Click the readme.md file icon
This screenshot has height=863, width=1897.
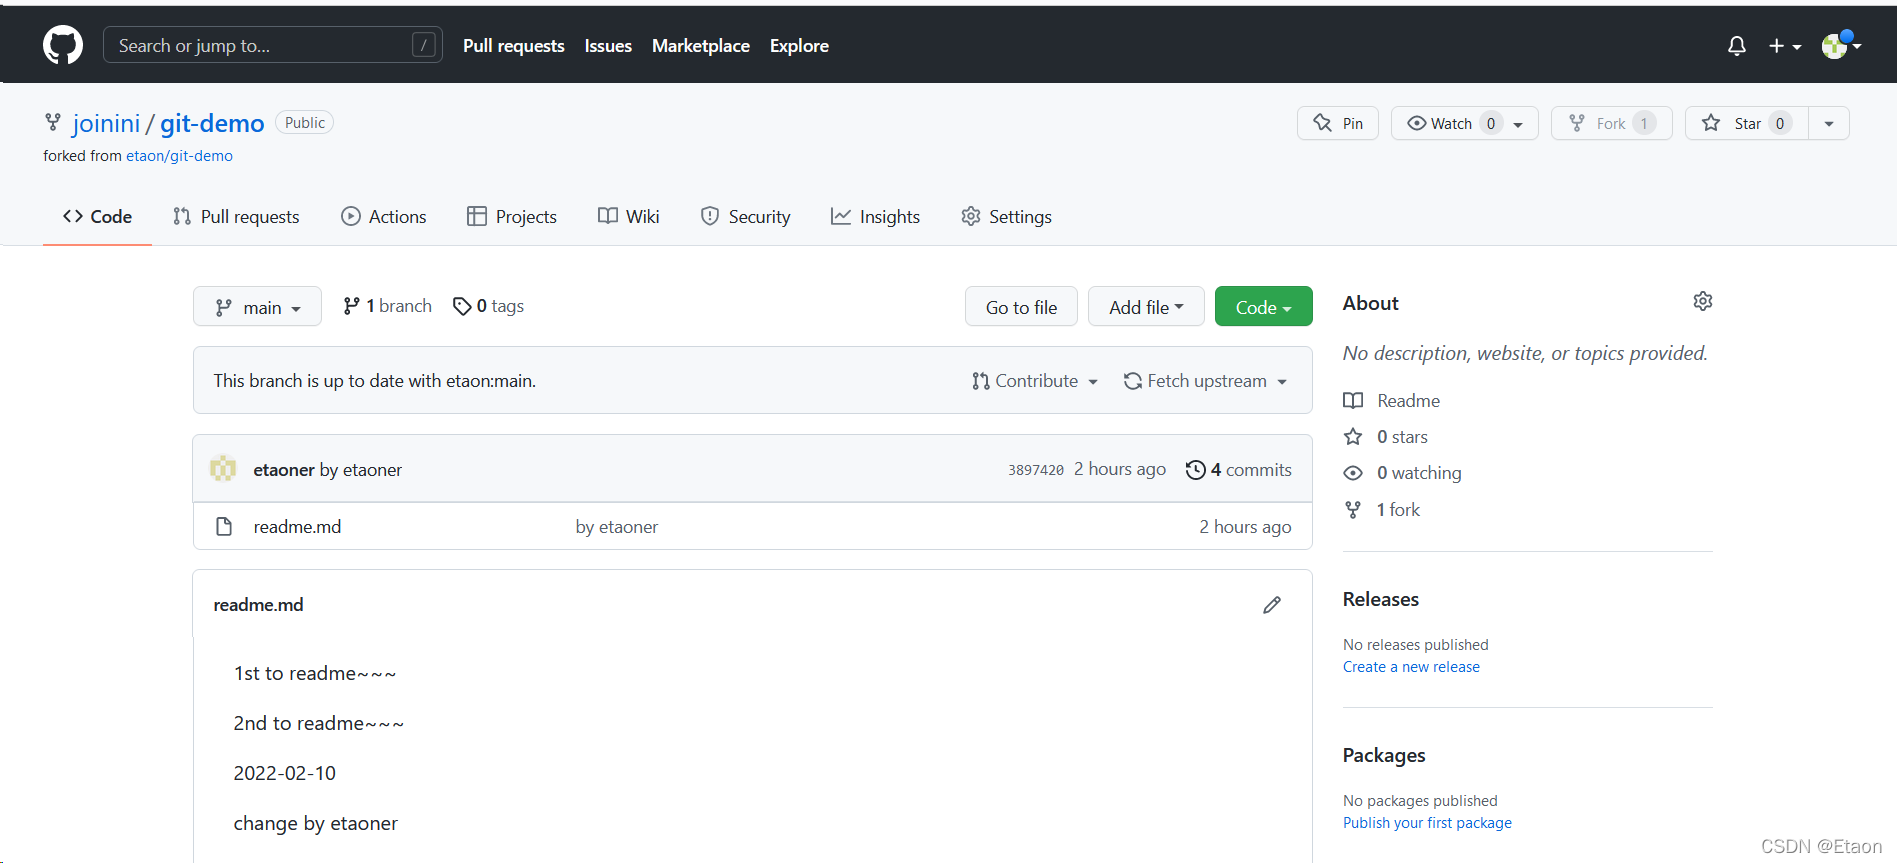225,527
